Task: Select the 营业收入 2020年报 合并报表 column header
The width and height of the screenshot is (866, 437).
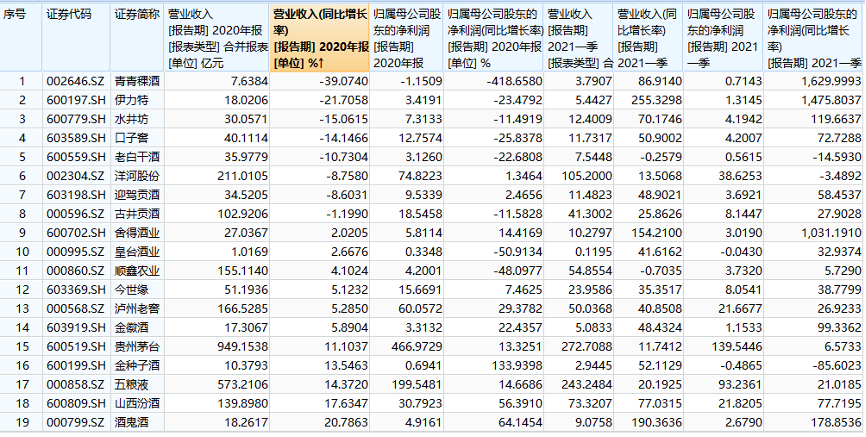Action: coord(217,38)
